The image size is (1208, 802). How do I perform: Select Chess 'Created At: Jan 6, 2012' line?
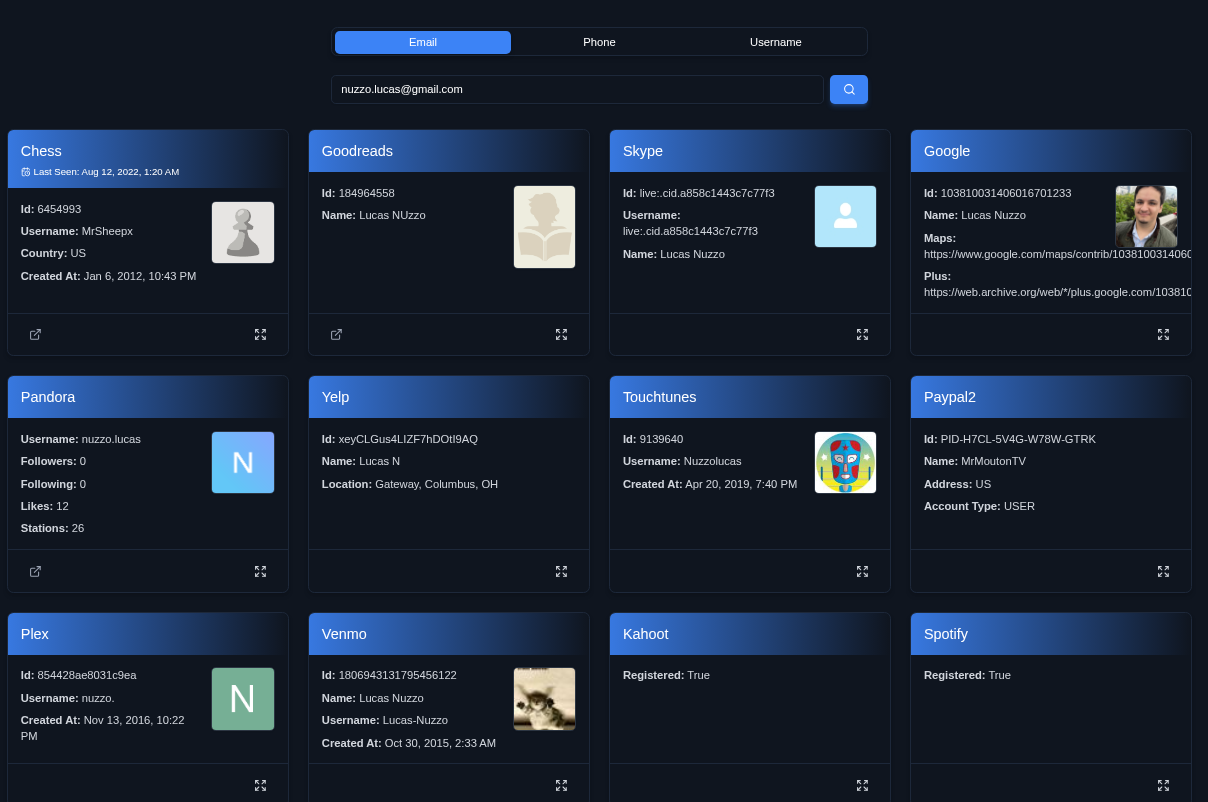point(109,276)
